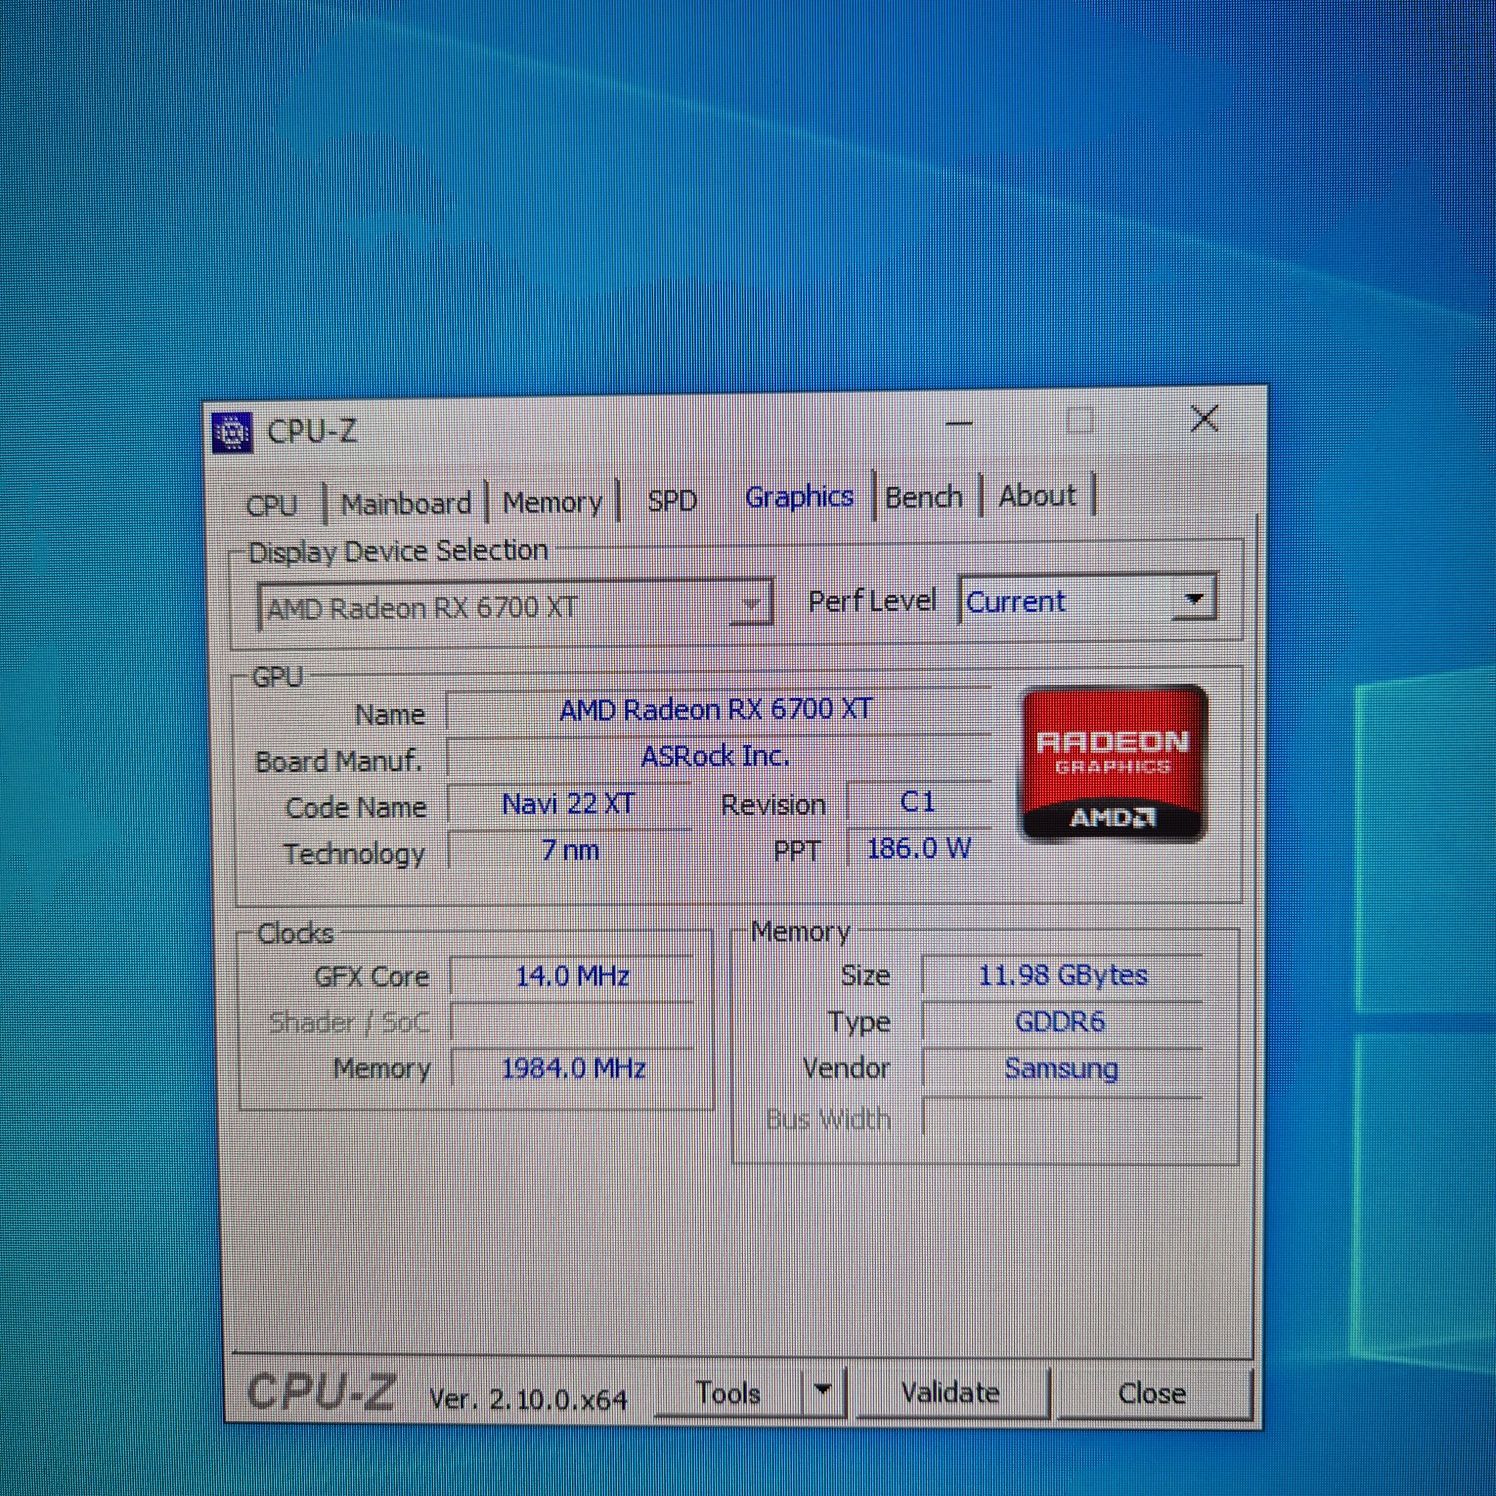Switch to the About tab
Viewport: 1496px width, 1496px height.
[x=1037, y=496]
